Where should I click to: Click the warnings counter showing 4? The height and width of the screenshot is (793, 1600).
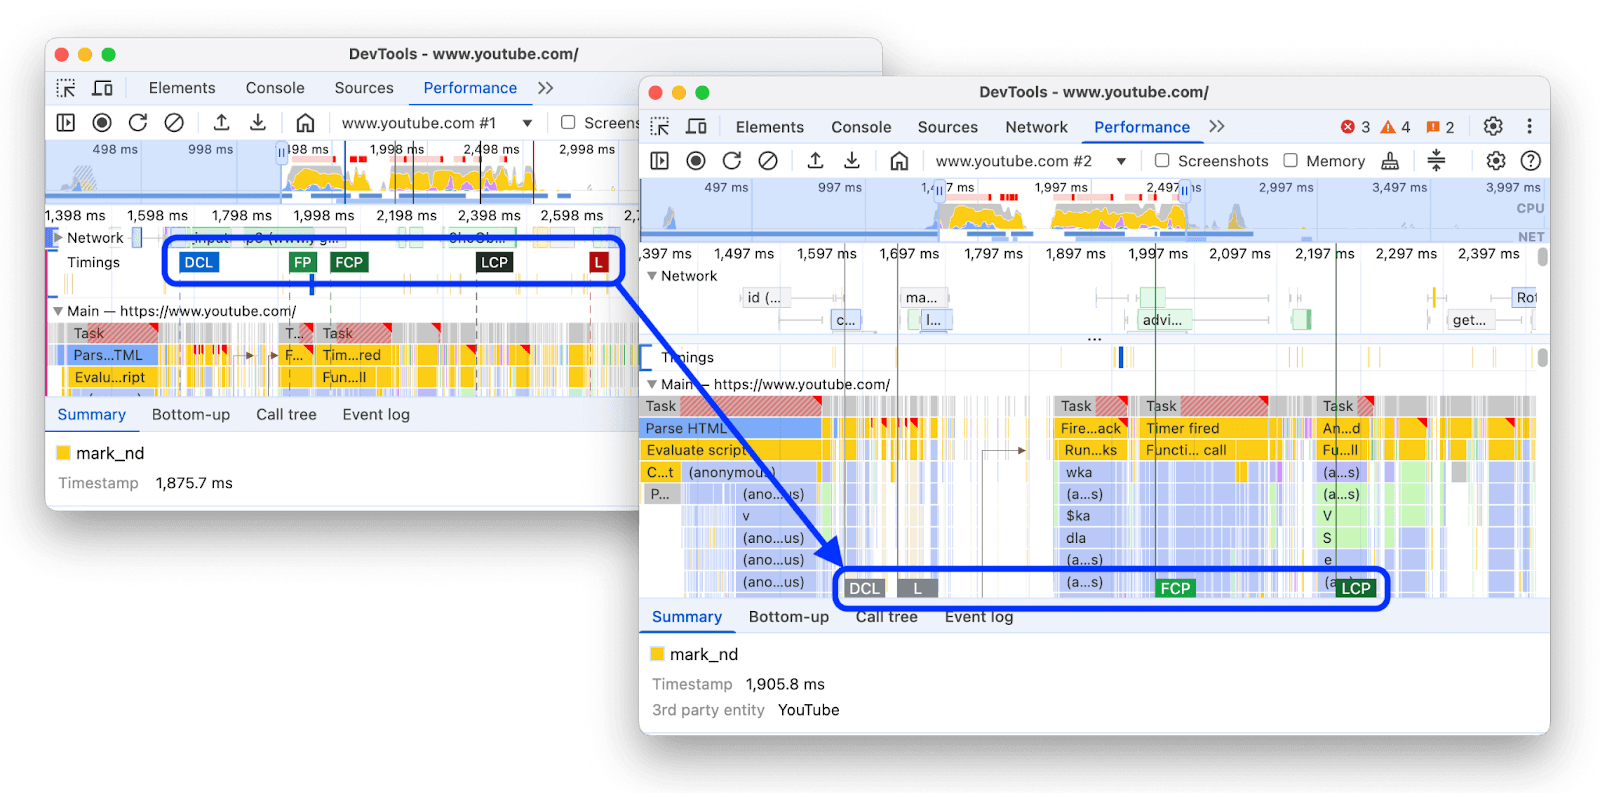[1395, 127]
